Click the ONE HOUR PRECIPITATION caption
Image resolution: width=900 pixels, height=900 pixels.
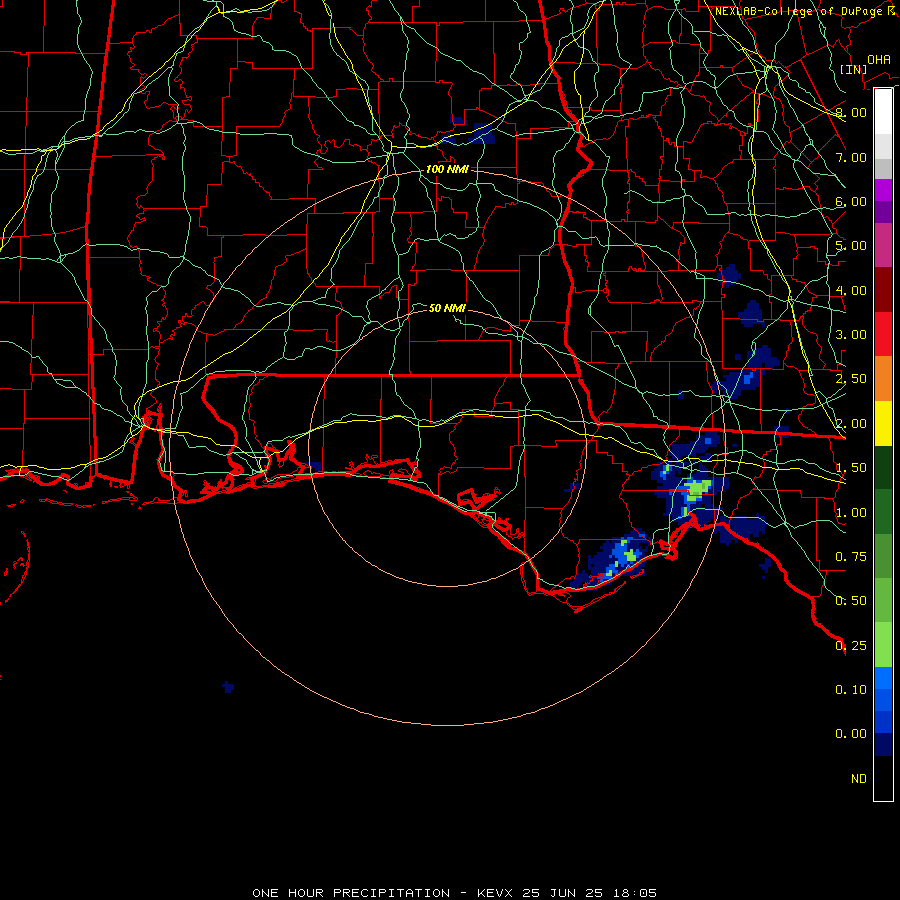351,893
